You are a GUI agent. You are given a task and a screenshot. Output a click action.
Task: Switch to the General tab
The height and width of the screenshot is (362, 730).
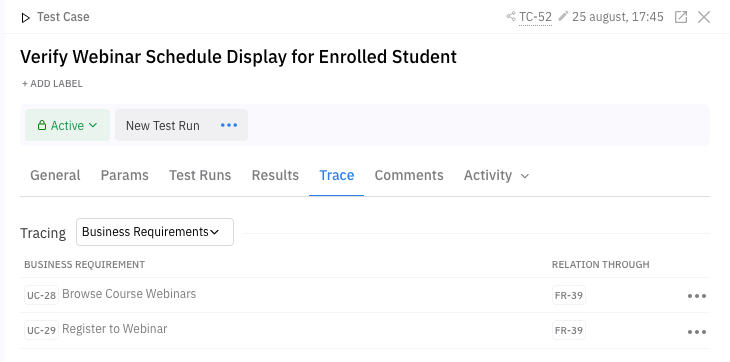55,175
